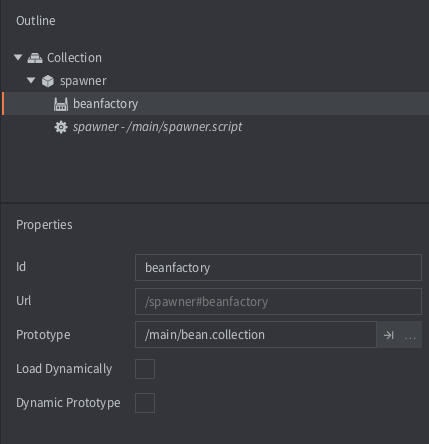429x444 pixels.
Task: Click the spawner script gear icon
Action: pyautogui.click(x=61, y=127)
